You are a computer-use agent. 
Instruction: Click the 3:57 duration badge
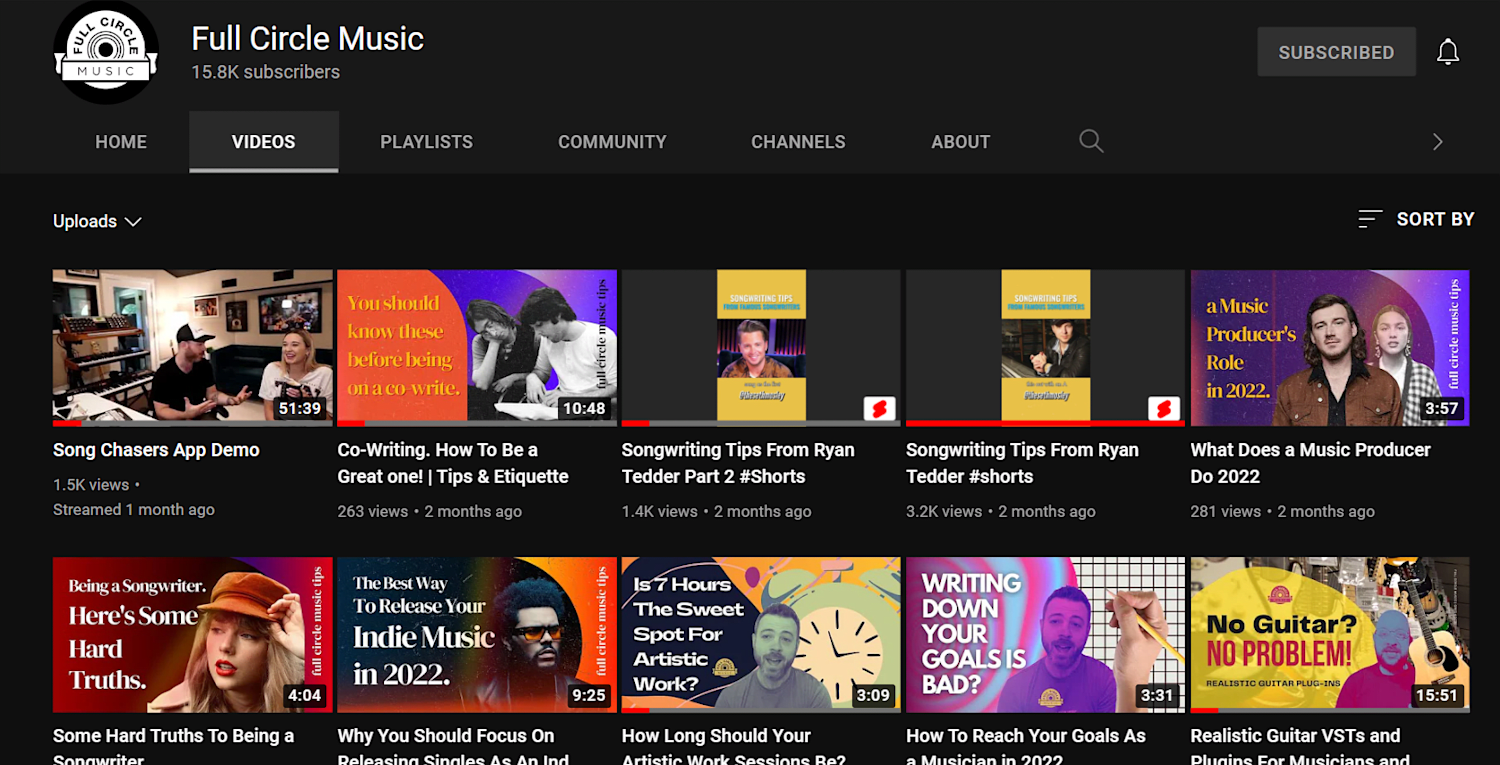point(1441,408)
